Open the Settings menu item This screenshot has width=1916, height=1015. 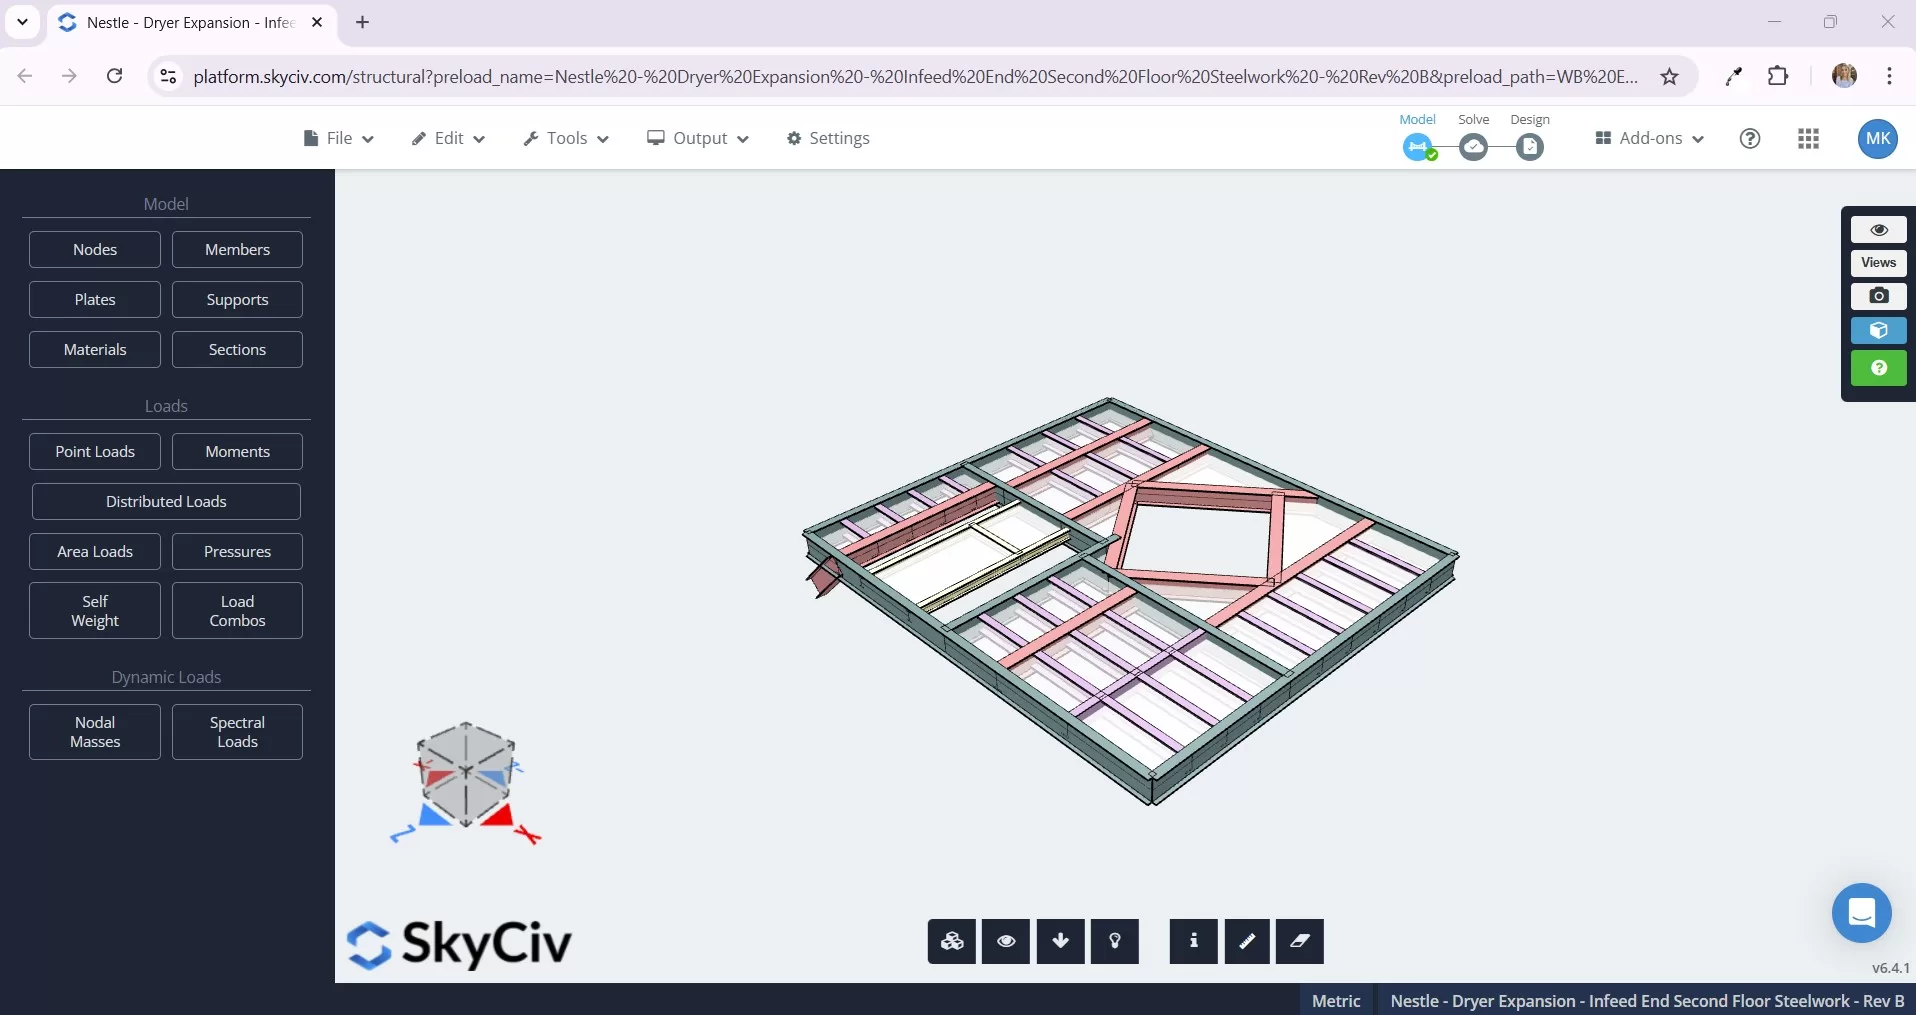[828, 138]
